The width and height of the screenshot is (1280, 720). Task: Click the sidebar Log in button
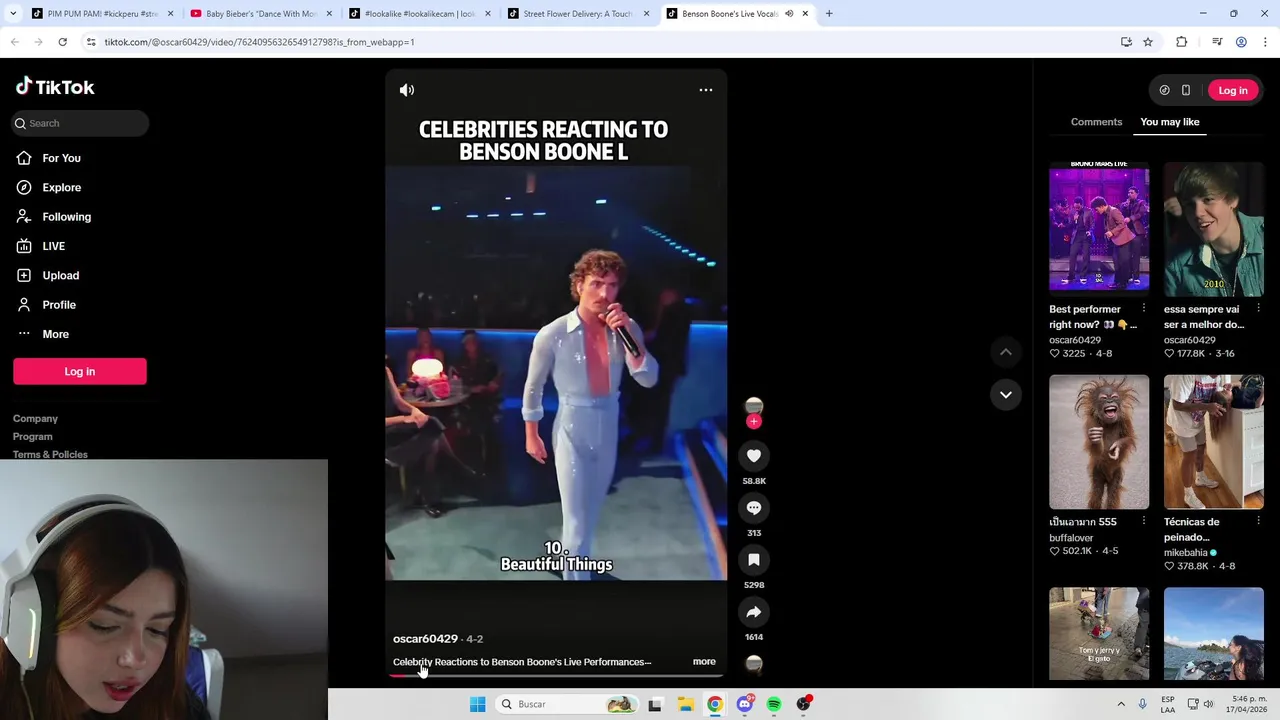tap(80, 371)
